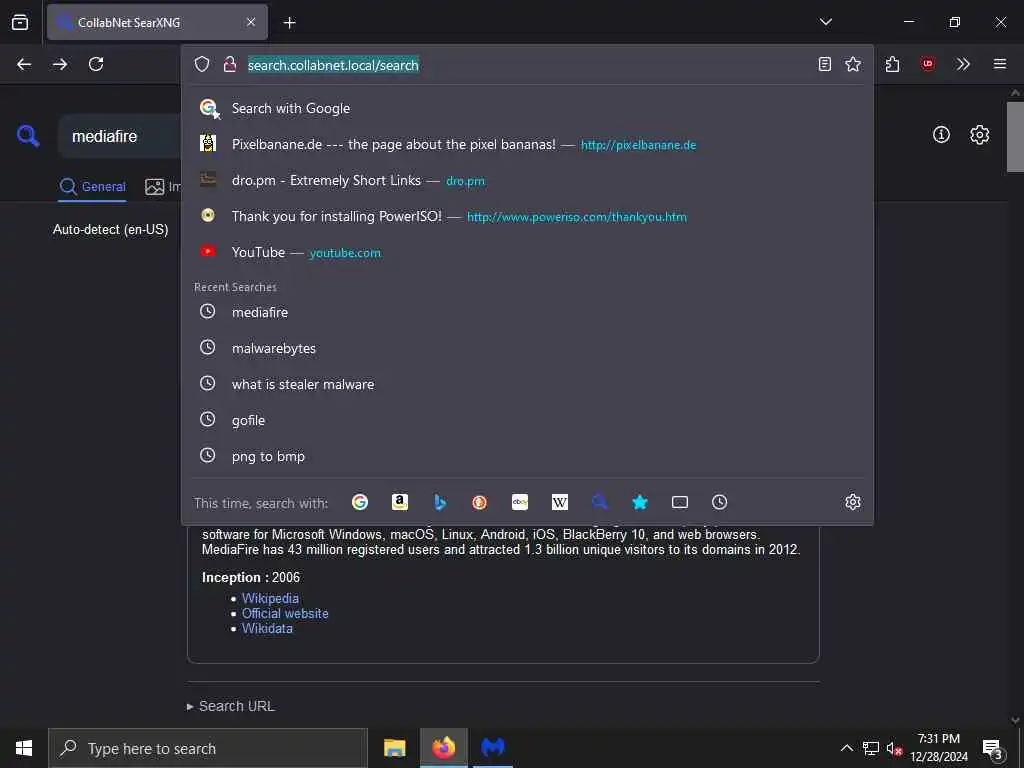Search this time with Amazon icon
This screenshot has width=1024, height=768.
(400, 502)
